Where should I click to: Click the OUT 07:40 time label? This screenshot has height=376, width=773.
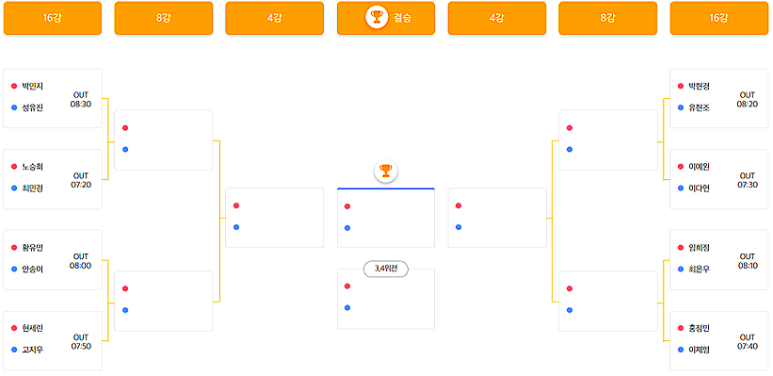click(747, 342)
